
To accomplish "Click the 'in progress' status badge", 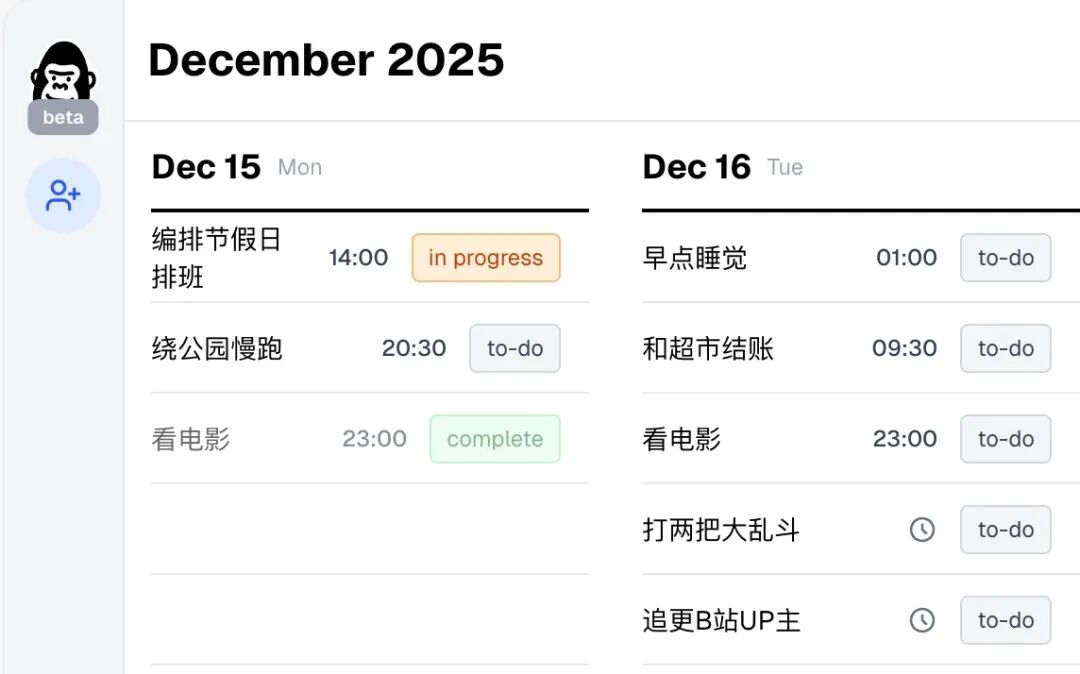I will click(x=486, y=258).
